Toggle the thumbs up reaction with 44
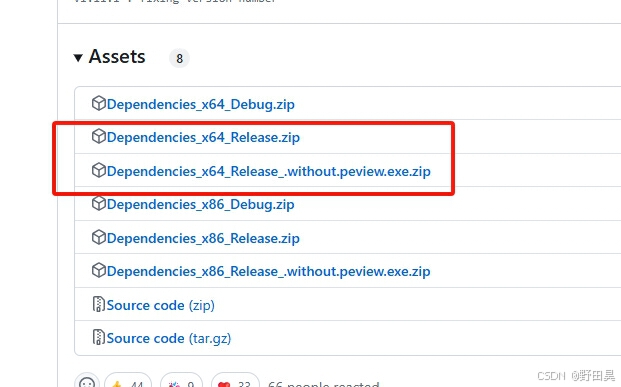This screenshot has height=387, width=621. (128, 382)
